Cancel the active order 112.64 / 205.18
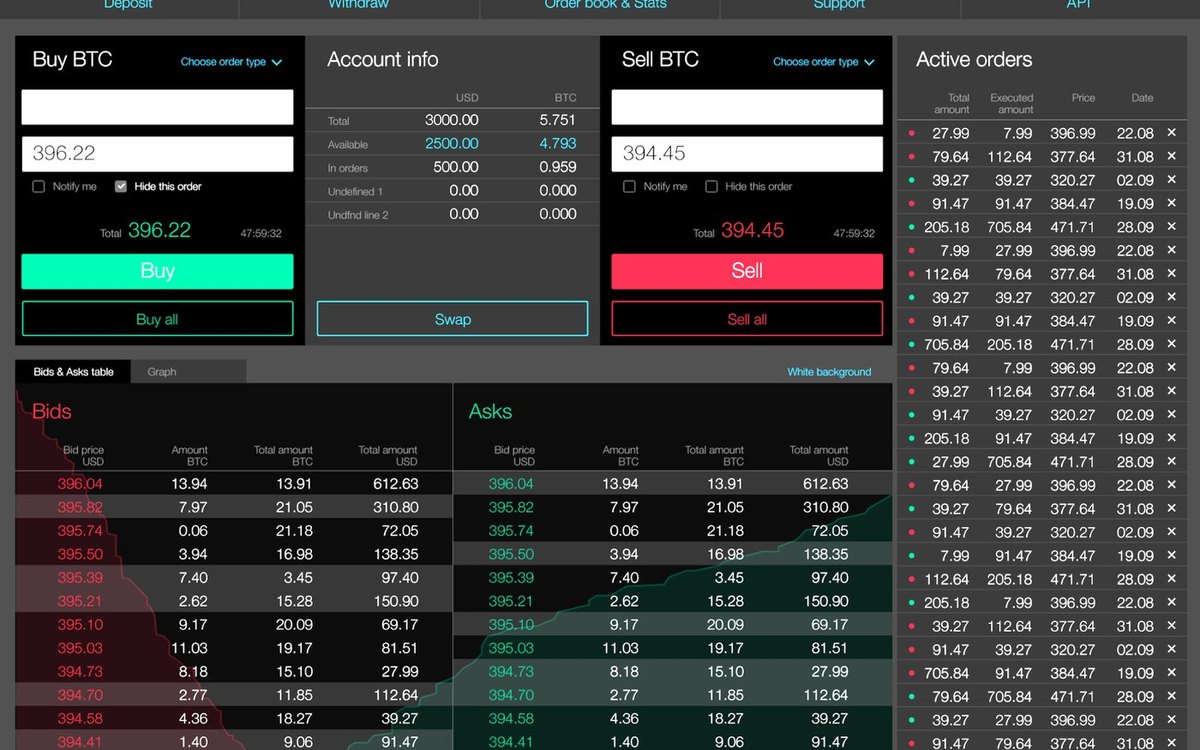This screenshot has width=1200, height=750. coord(1171,579)
